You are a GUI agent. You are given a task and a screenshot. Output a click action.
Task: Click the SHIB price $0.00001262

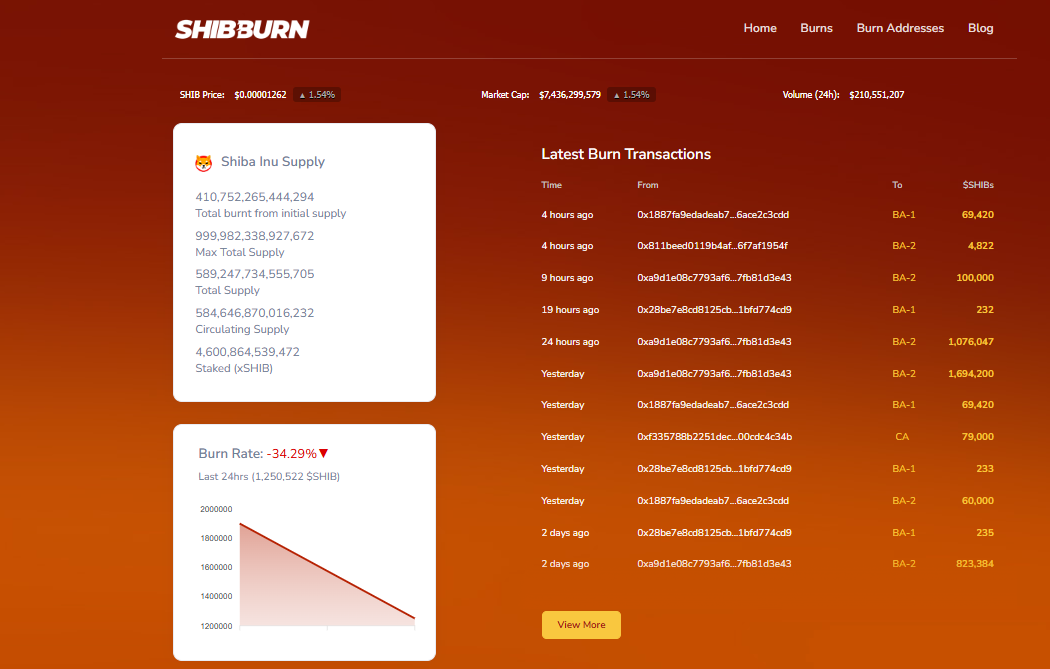[260, 95]
